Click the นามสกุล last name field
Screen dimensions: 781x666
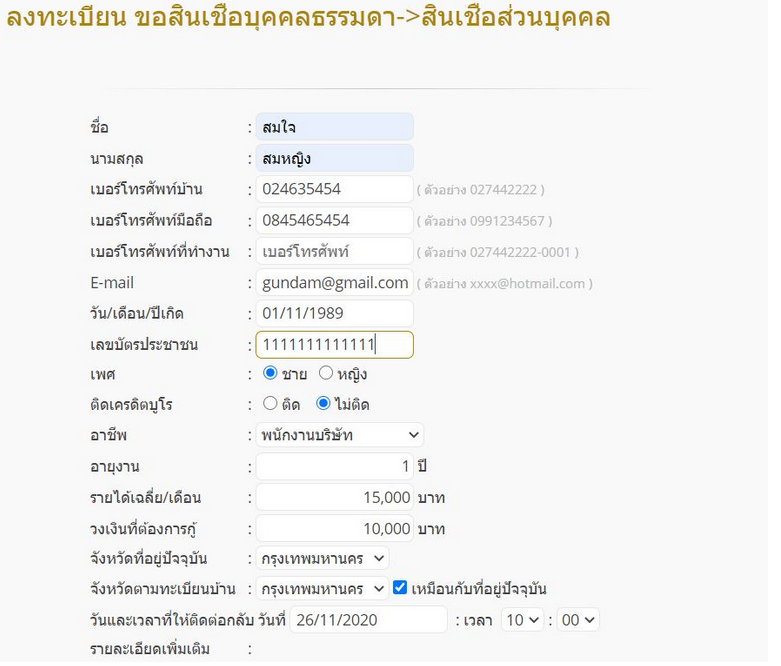(x=334, y=160)
